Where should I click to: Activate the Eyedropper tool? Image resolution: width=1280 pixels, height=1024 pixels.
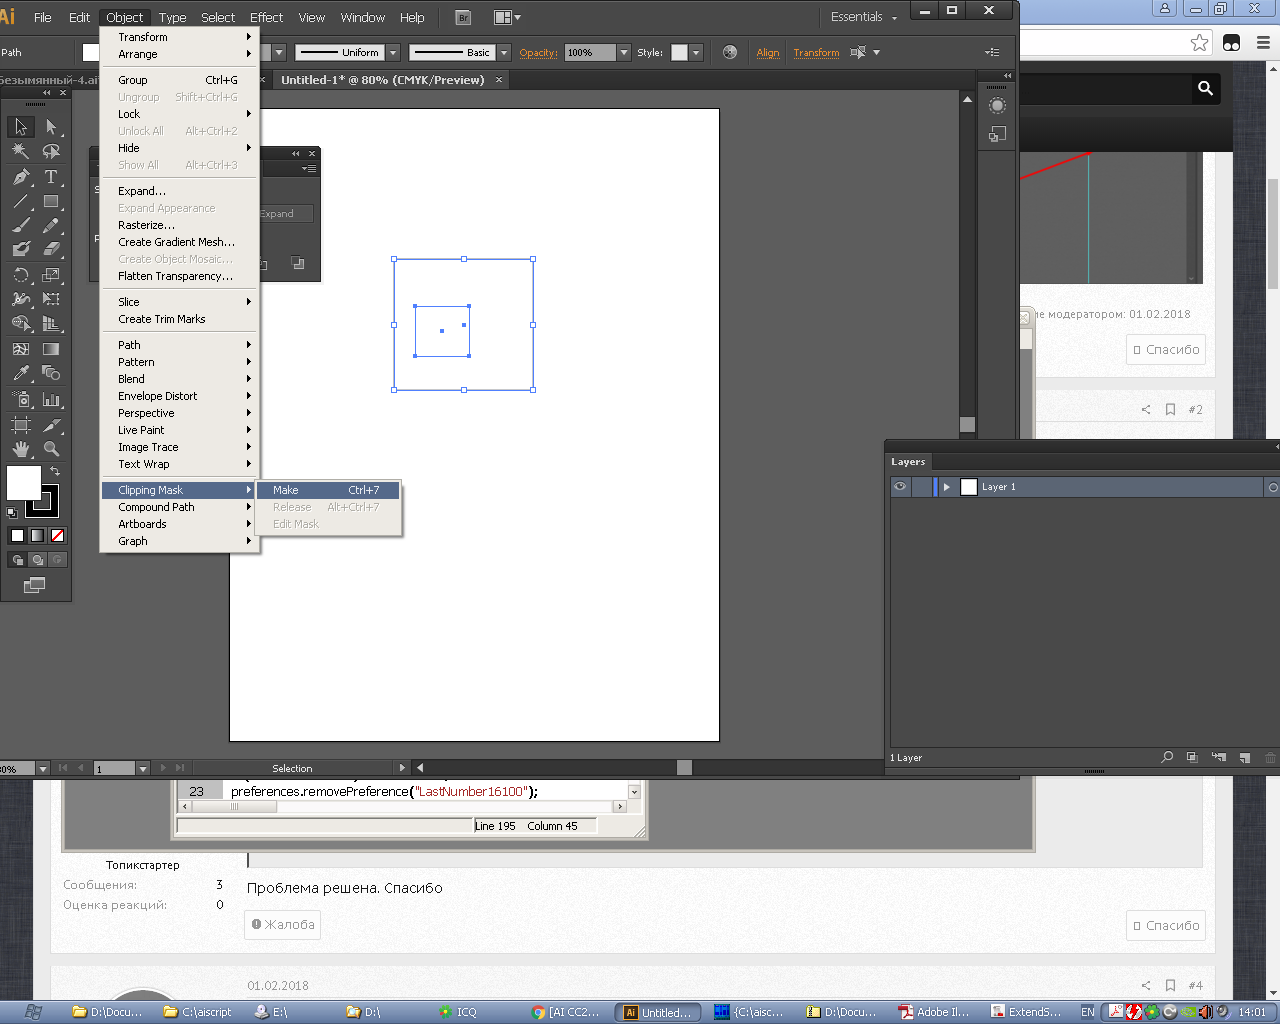pos(20,374)
